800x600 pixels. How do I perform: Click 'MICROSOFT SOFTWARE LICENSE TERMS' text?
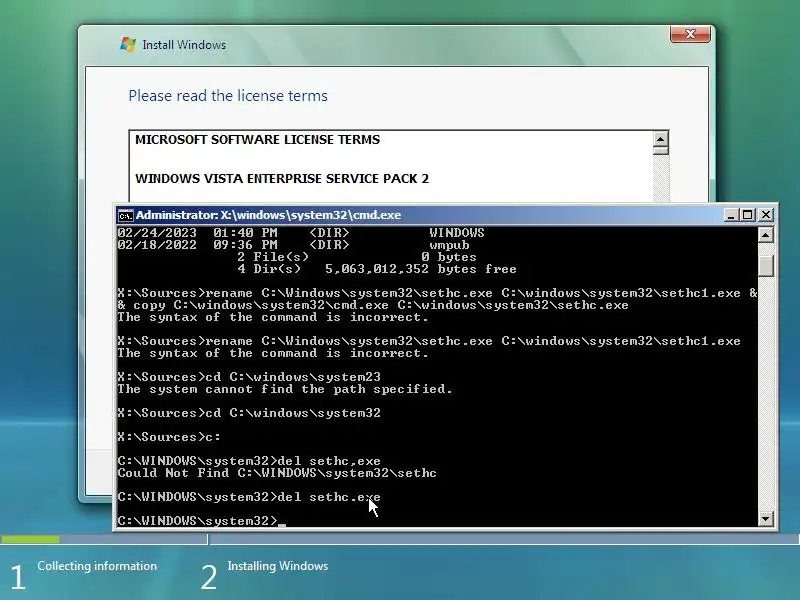point(258,139)
